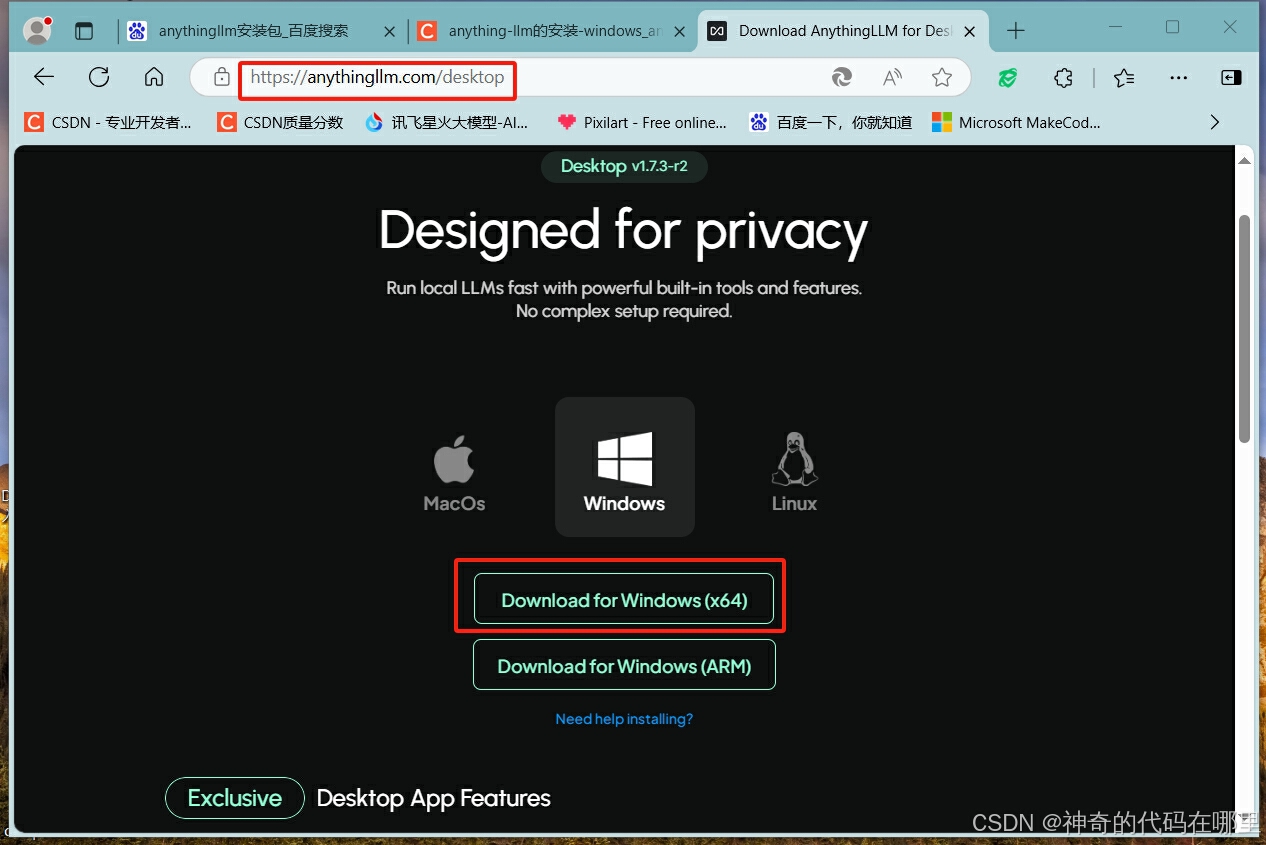The image size is (1266, 845).
Task: Open the Extensions puzzle icon
Action: point(1063,77)
